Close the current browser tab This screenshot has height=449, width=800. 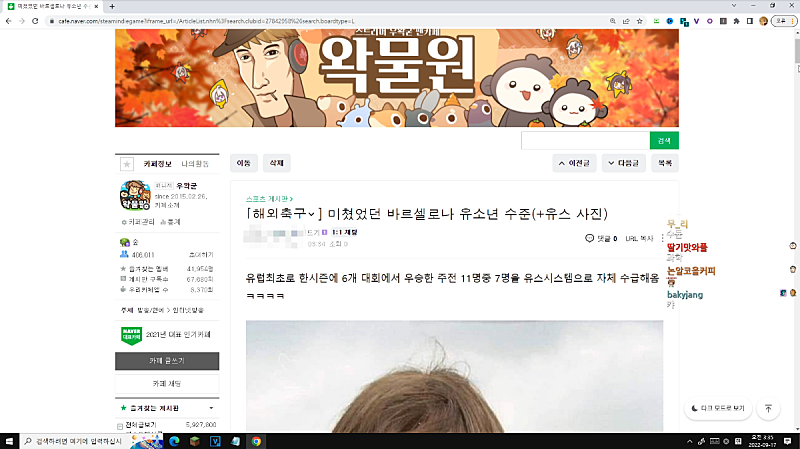[x=96, y=6]
